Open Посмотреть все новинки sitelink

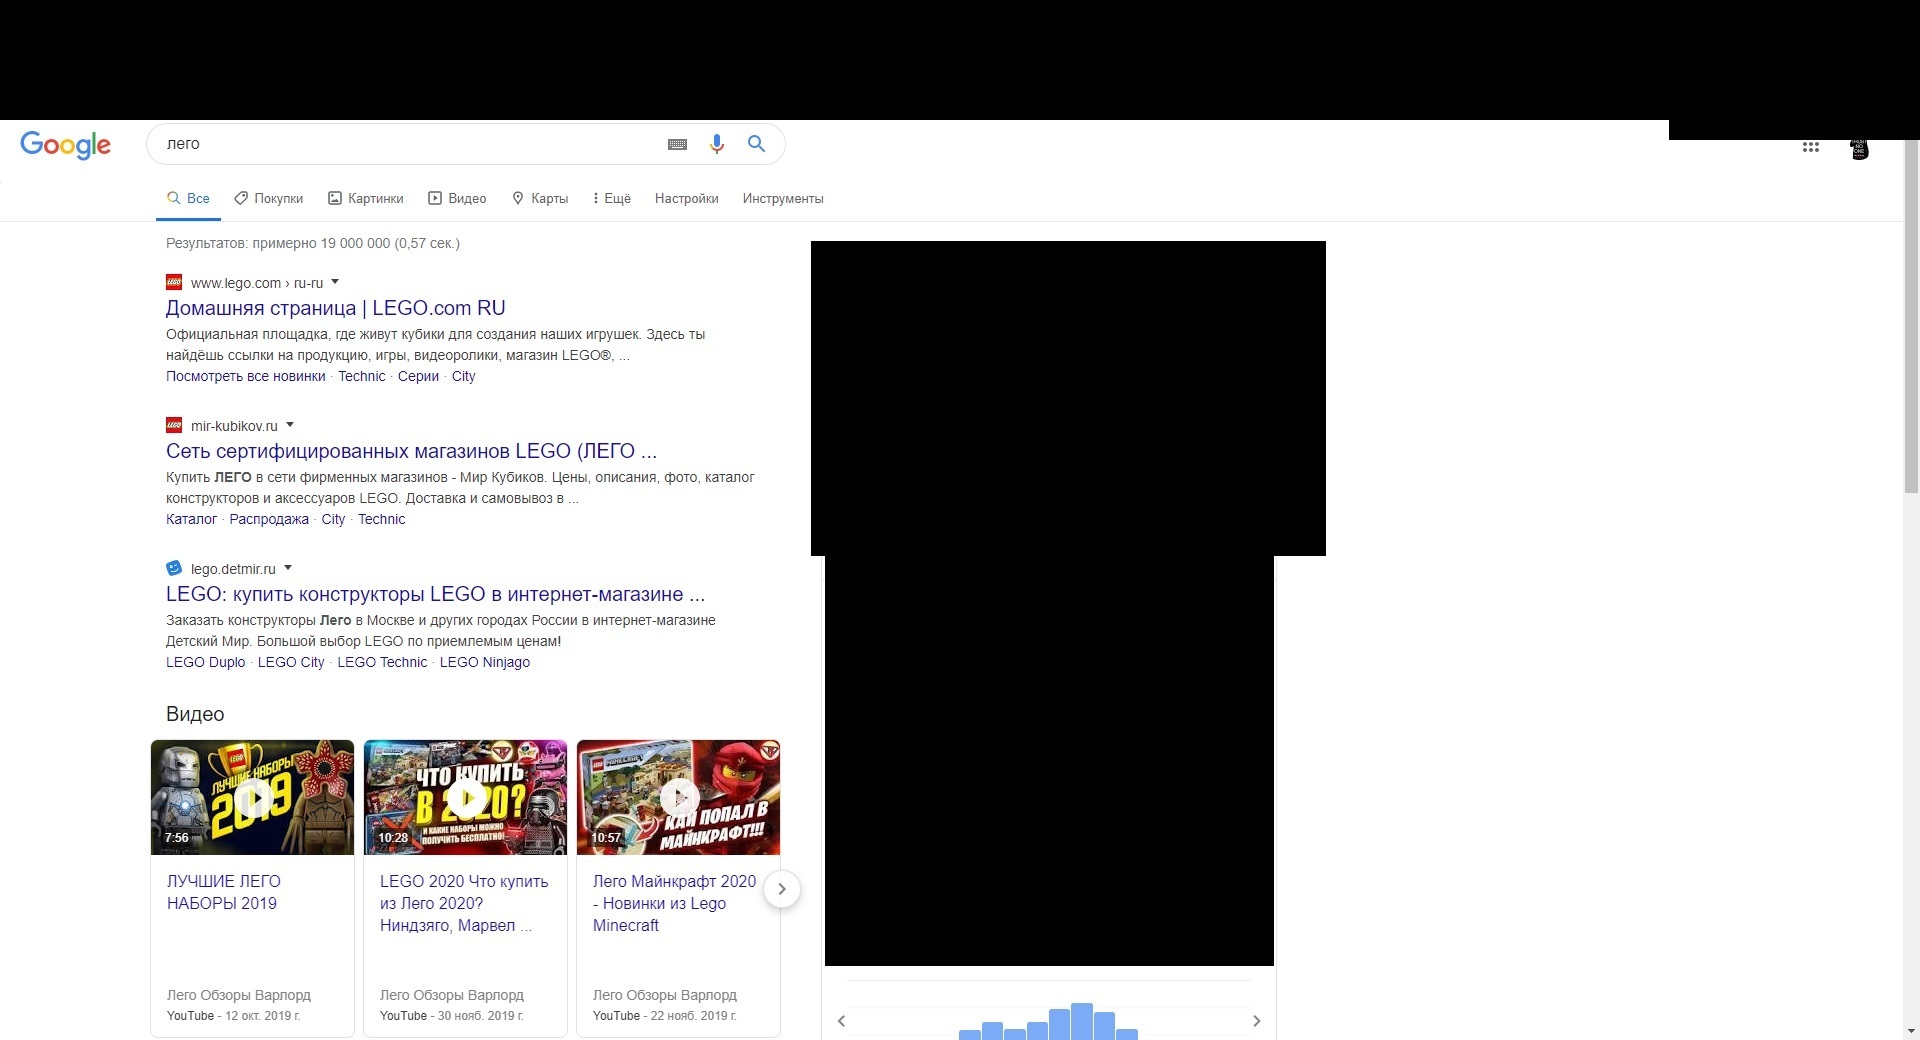tap(246, 376)
